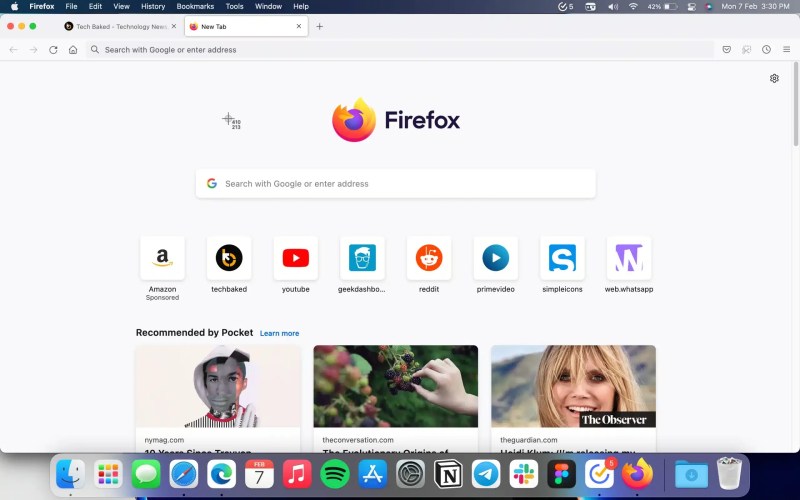Open Slack from the dock
800x500 pixels.
click(523, 474)
